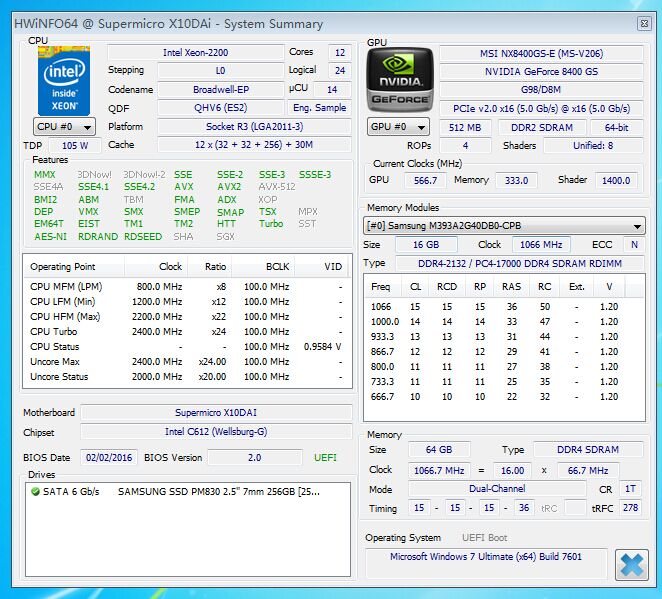The image size is (662, 599).
Task: Click the Eng. Sample field
Action: click(319, 108)
